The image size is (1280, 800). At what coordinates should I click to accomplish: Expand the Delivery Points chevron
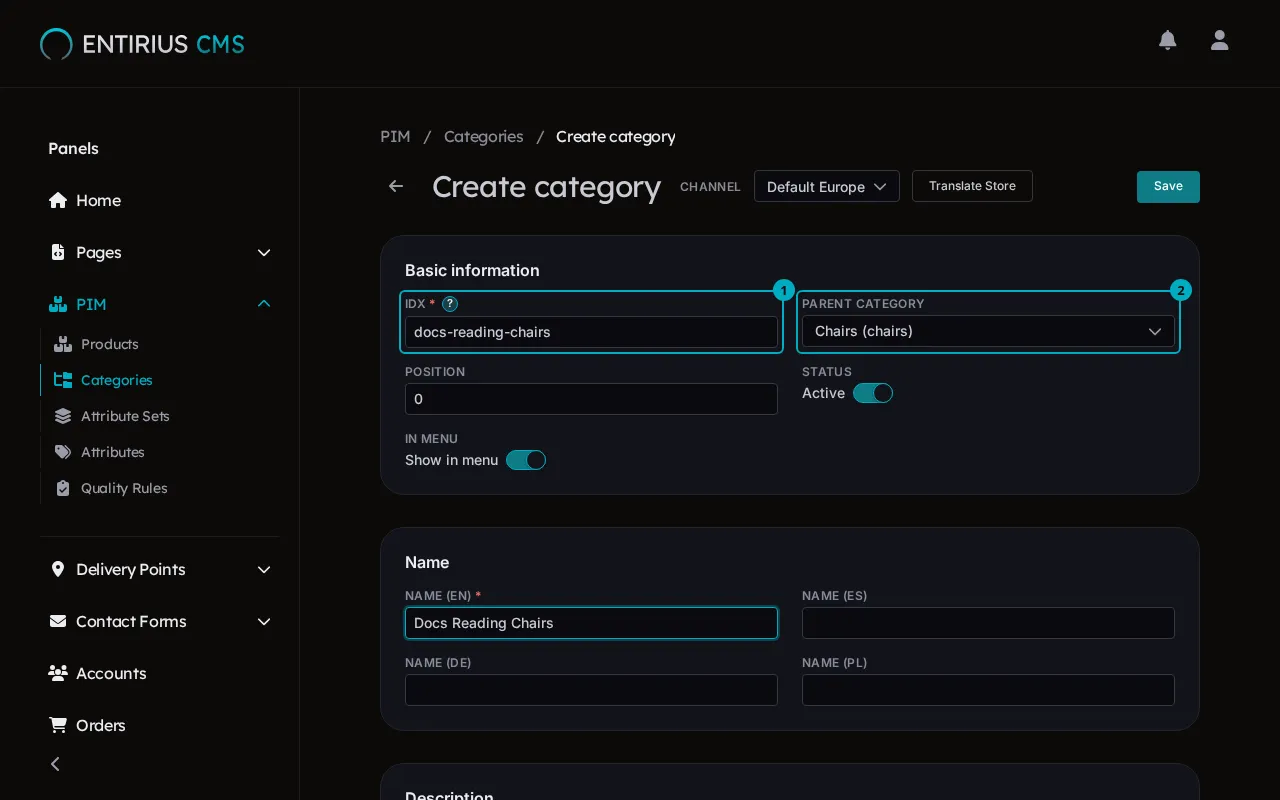(x=264, y=569)
